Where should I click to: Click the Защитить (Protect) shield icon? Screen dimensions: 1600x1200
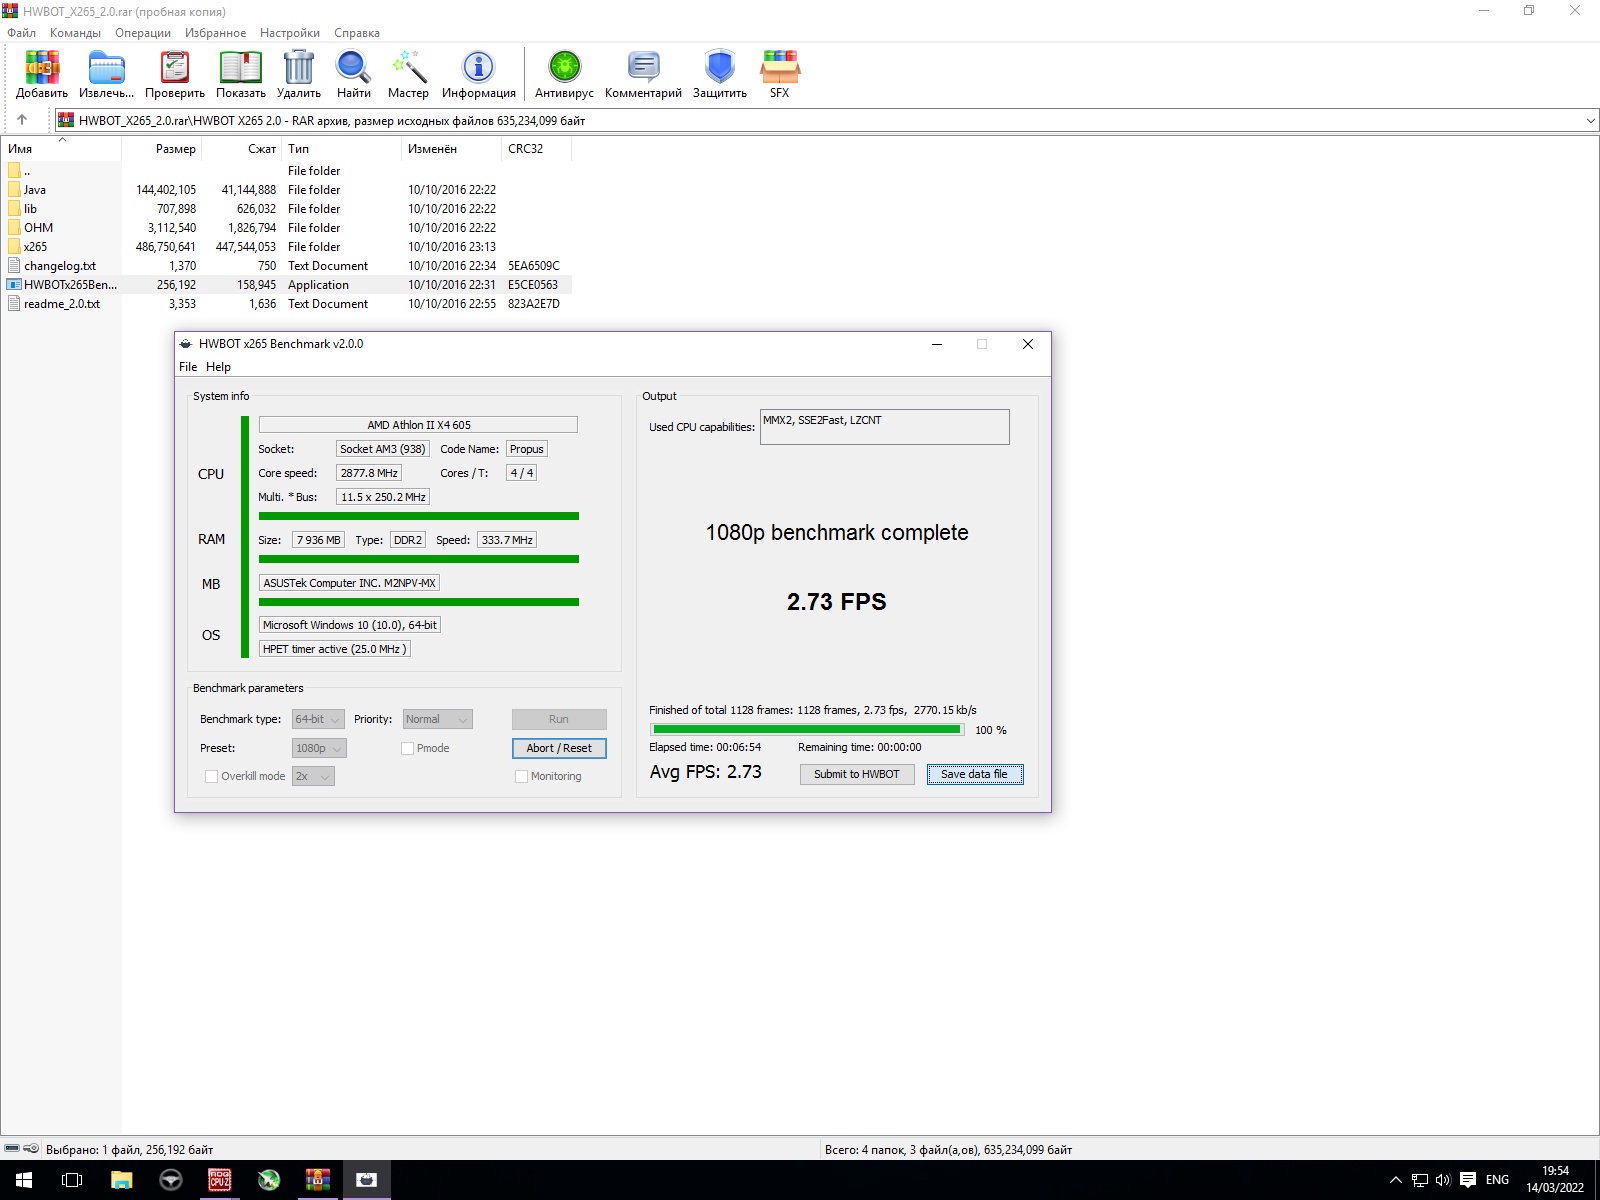[720, 74]
